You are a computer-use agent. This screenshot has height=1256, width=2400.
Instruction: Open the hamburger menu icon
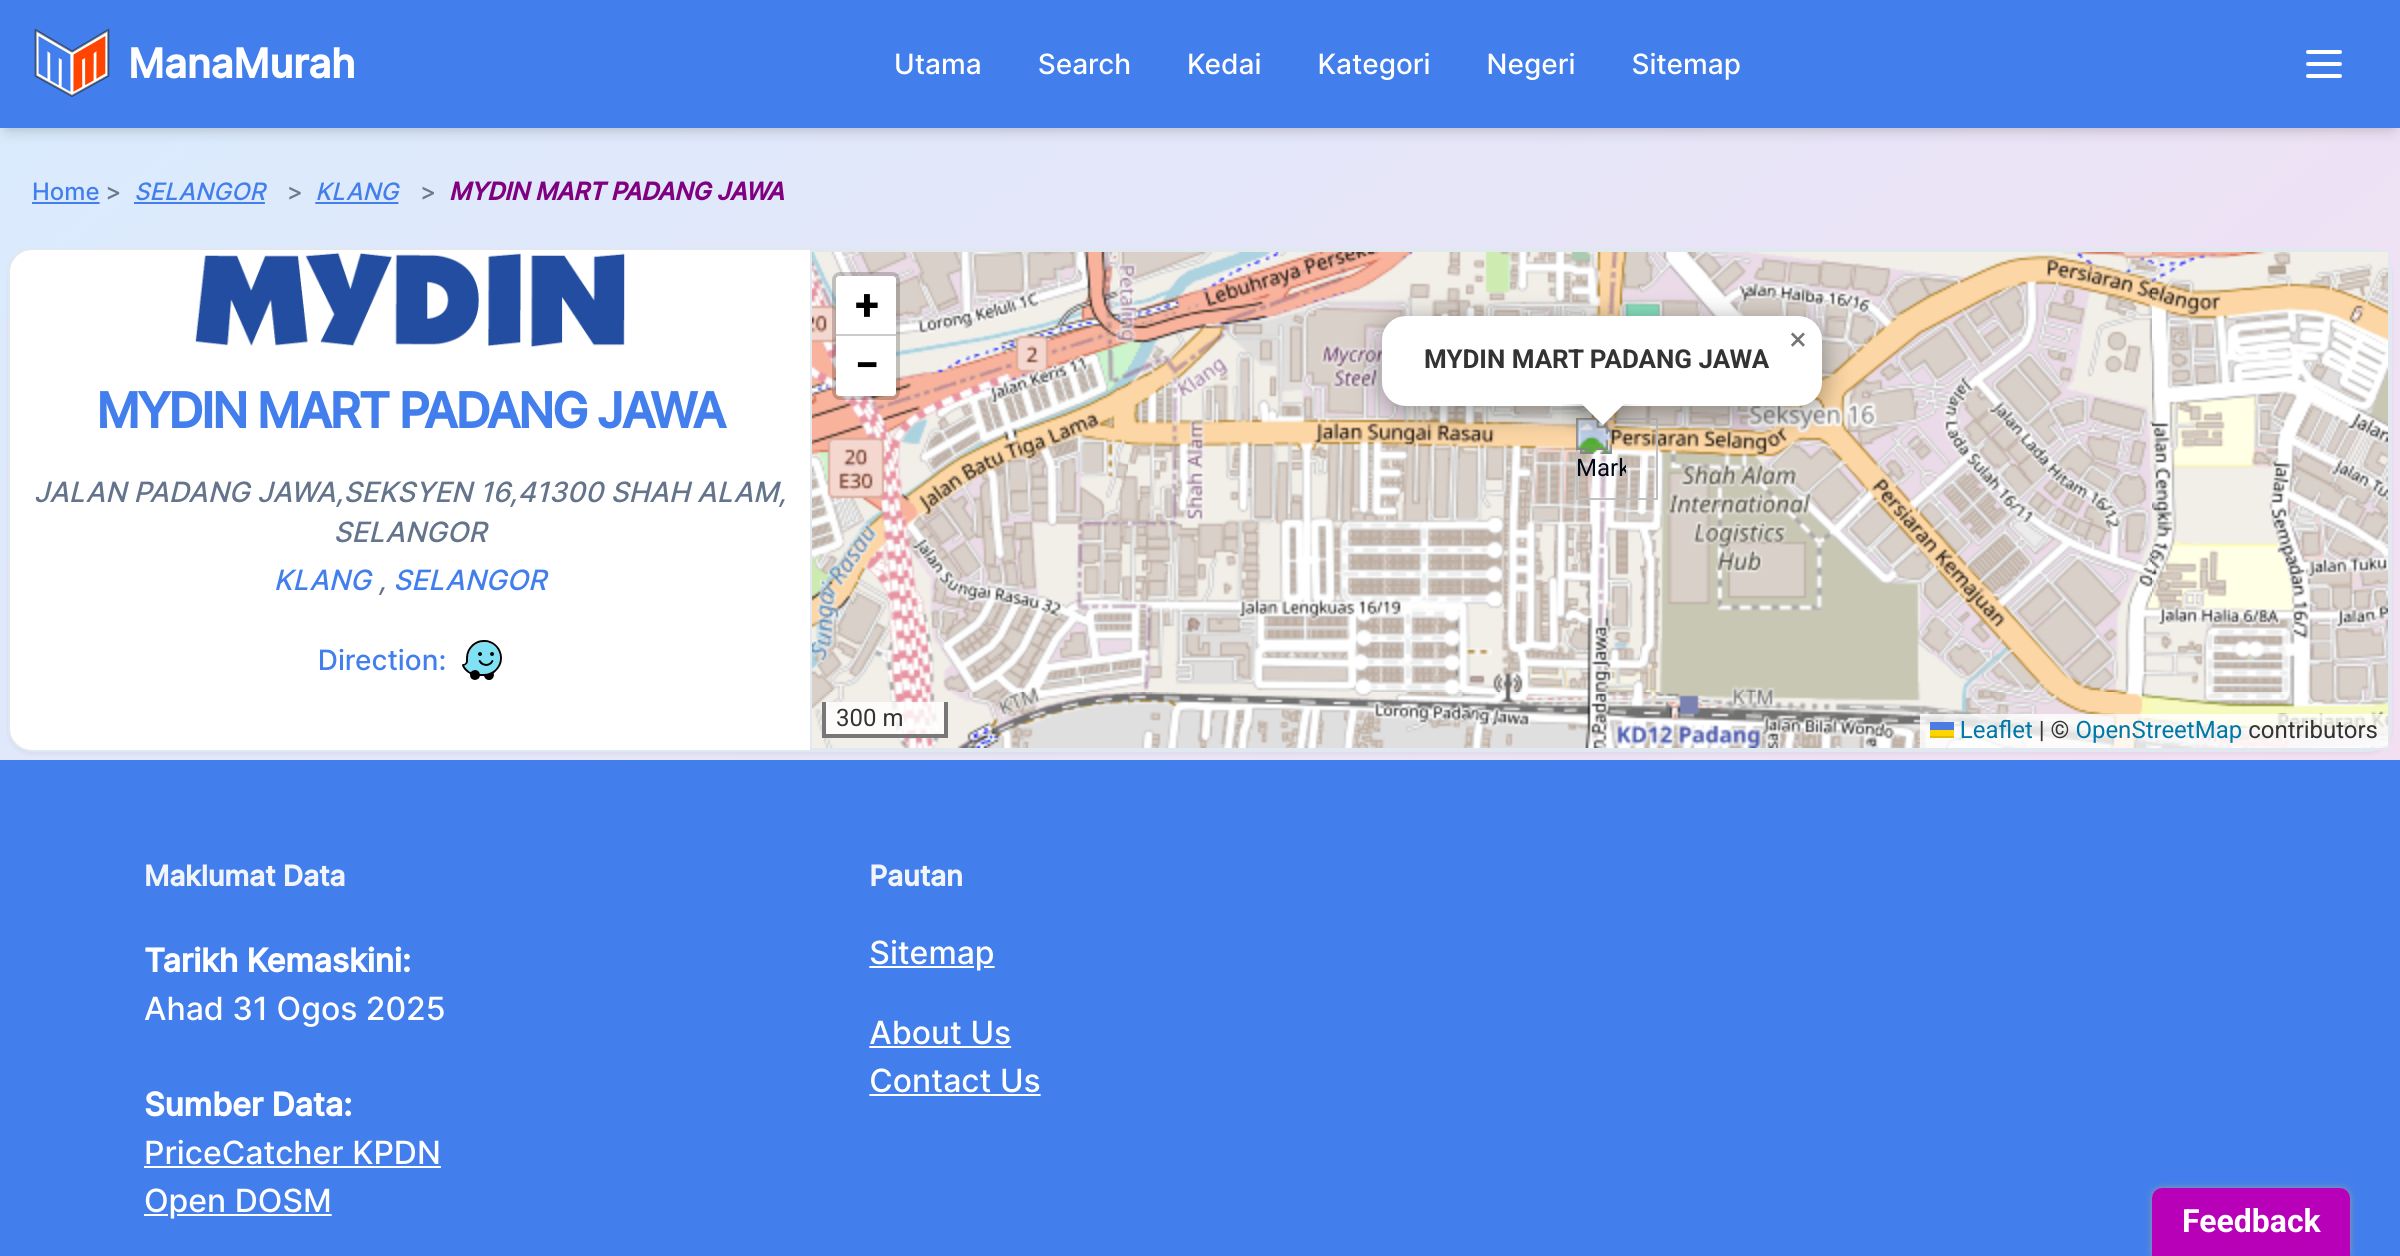click(x=2323, y=64)
